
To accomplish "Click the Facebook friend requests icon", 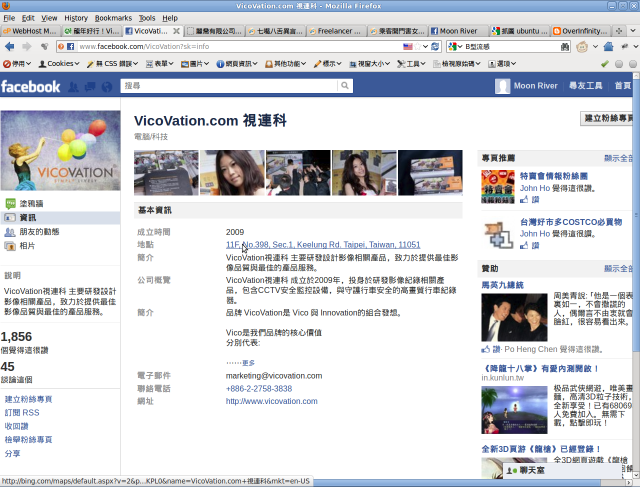I will coord(73,87).
